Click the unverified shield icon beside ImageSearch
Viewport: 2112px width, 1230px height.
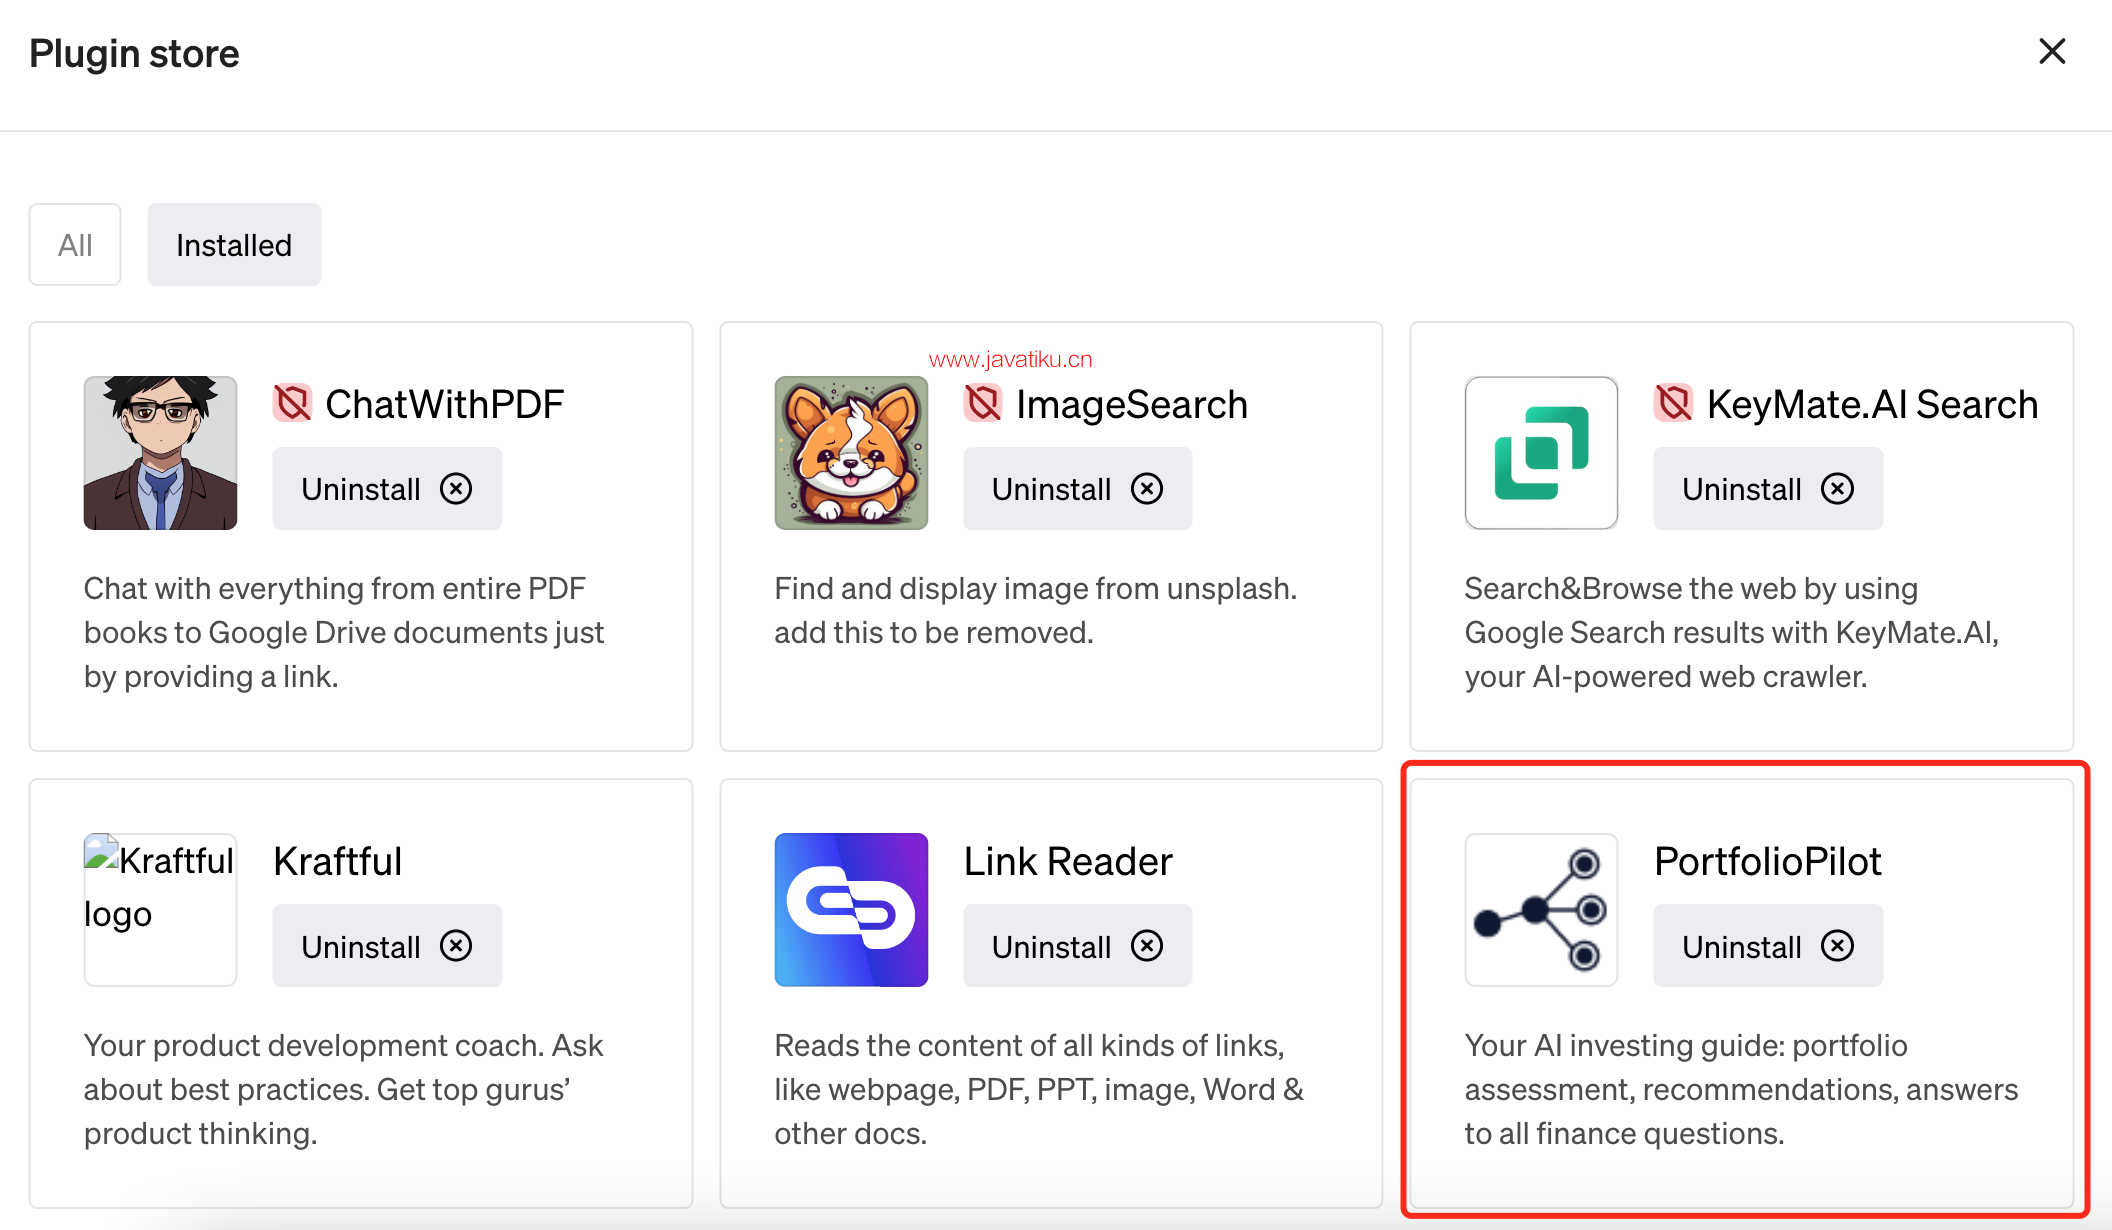[x=983, y=404]
